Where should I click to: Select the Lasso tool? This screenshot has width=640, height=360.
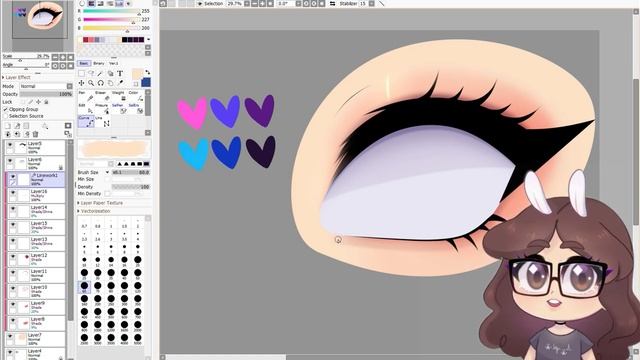coord(91,74)
